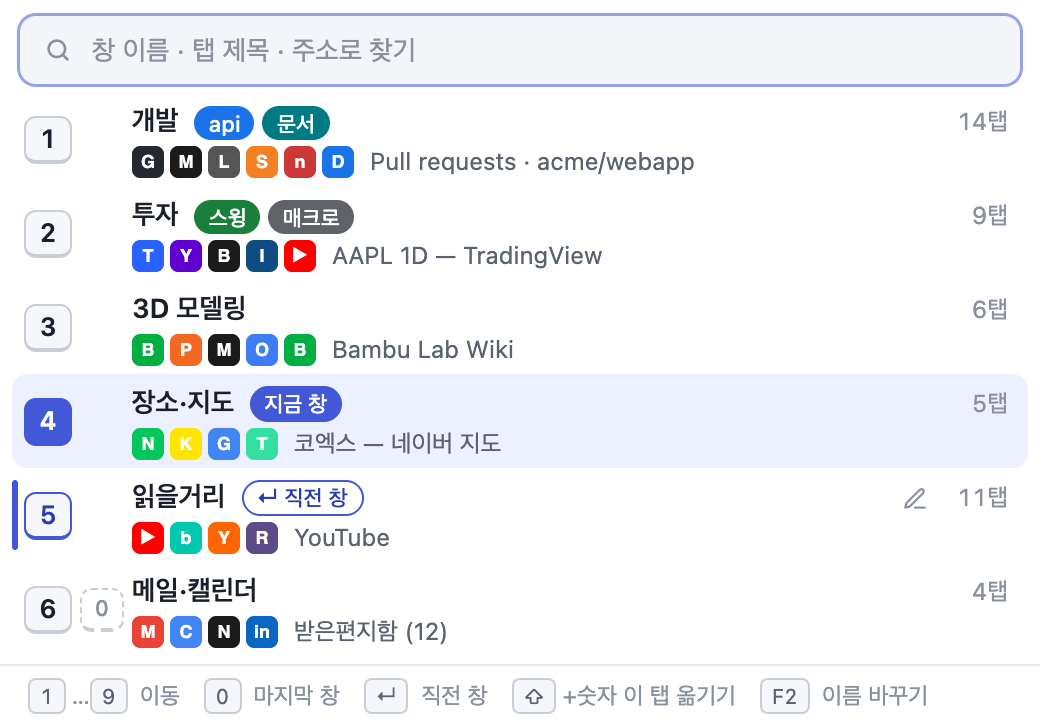Click YouTube tab title in 읽을거리 row
The image size is (1040, 728).
(342, 538)
